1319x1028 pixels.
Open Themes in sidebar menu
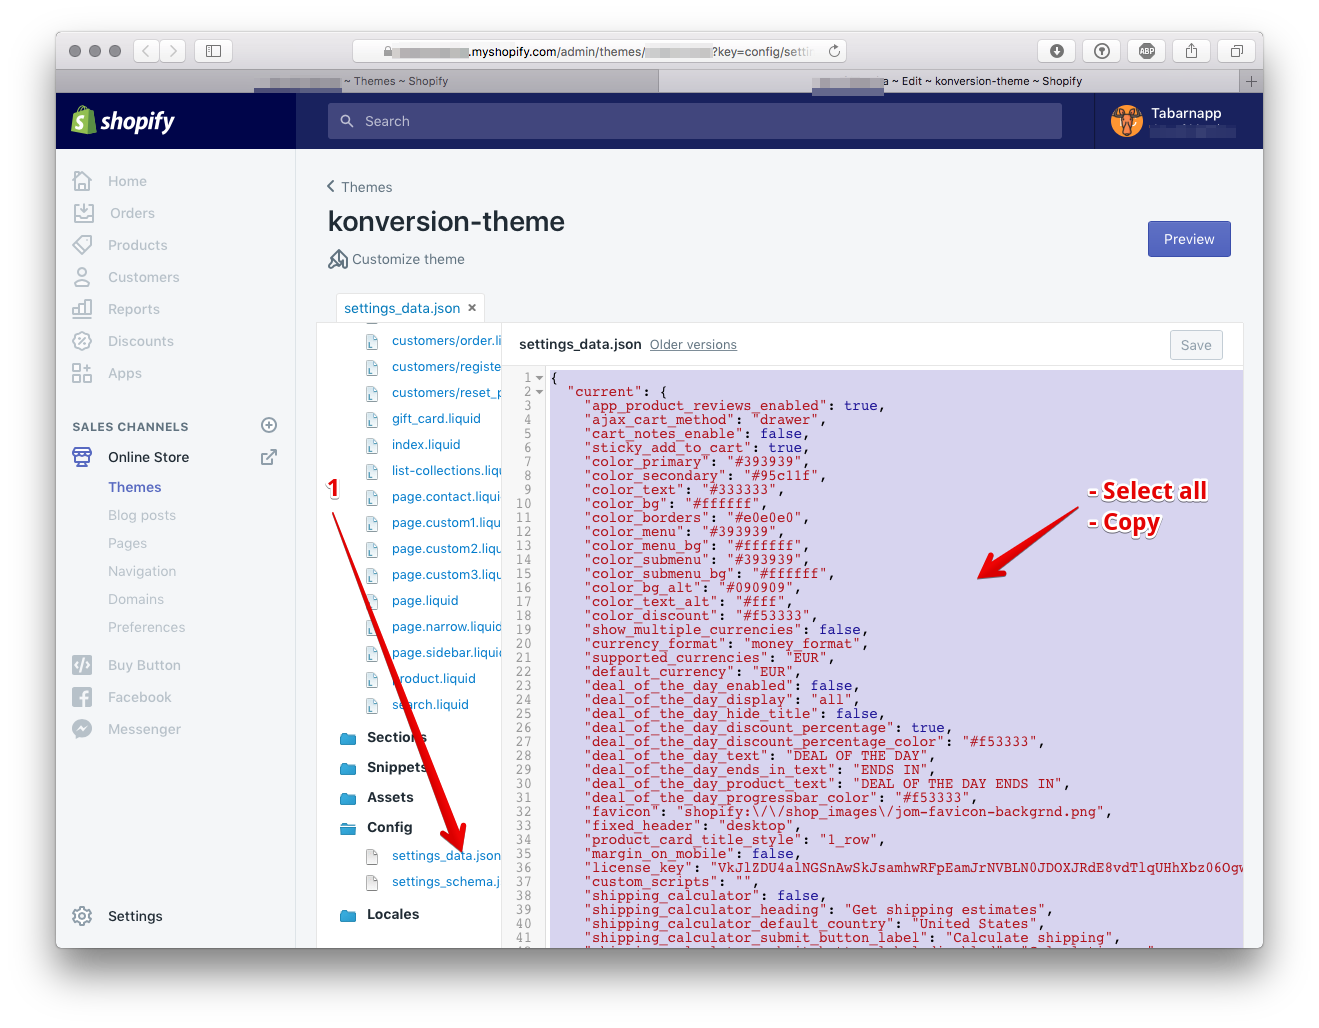135,487
